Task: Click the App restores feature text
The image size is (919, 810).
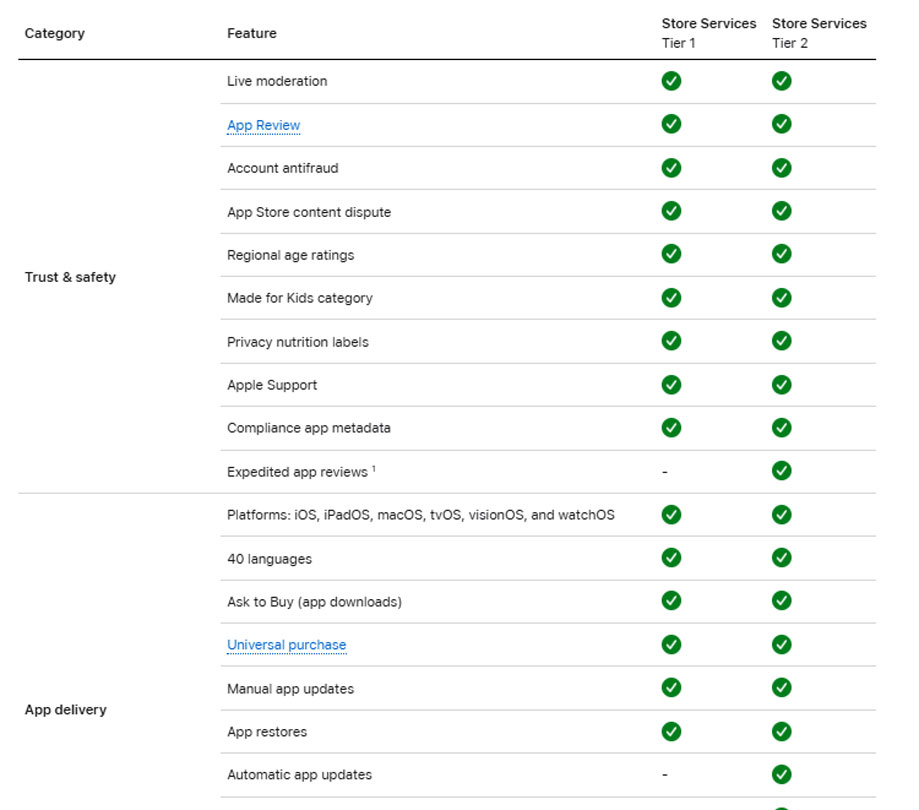Action: click(x=267, y=732)
